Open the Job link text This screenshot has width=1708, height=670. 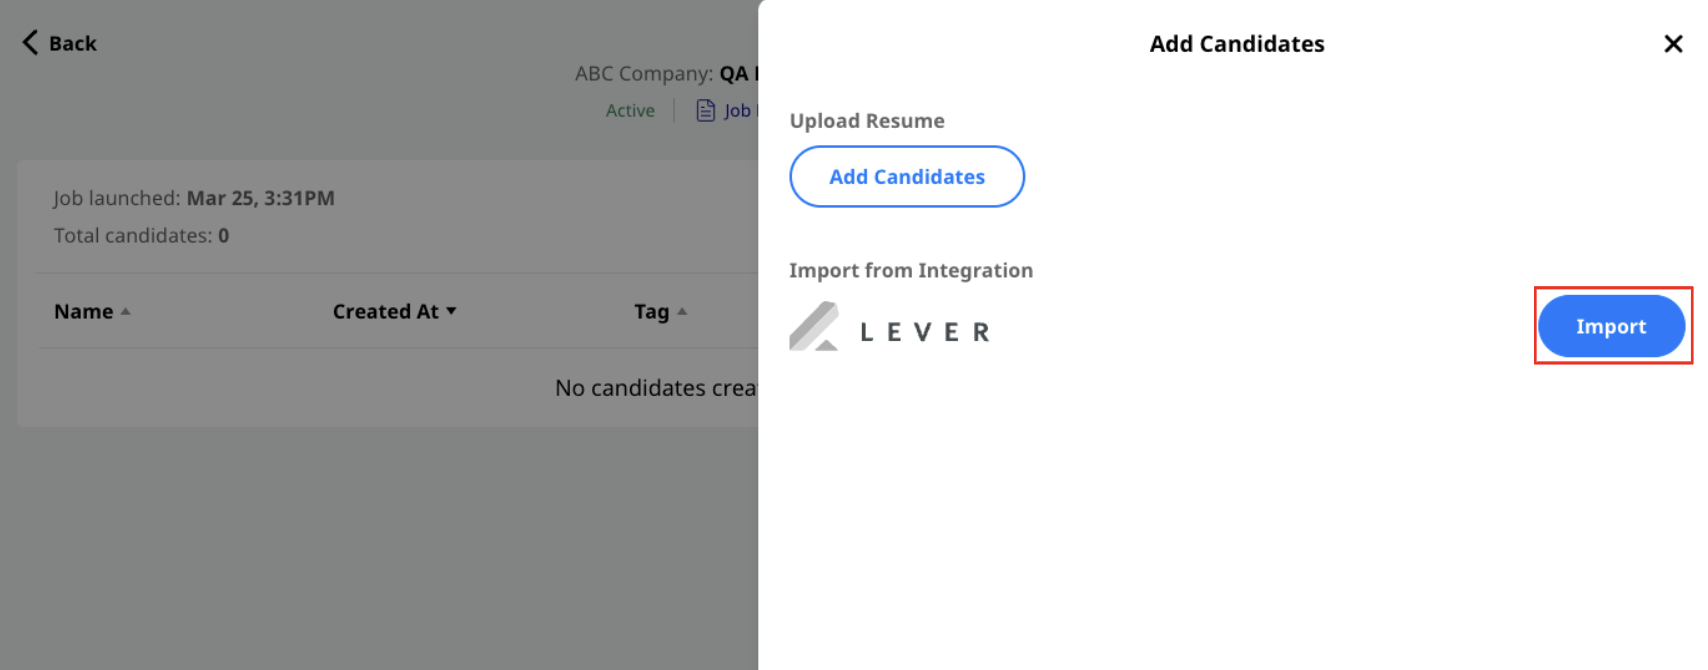pyautogui.click(x=739, y=111)
